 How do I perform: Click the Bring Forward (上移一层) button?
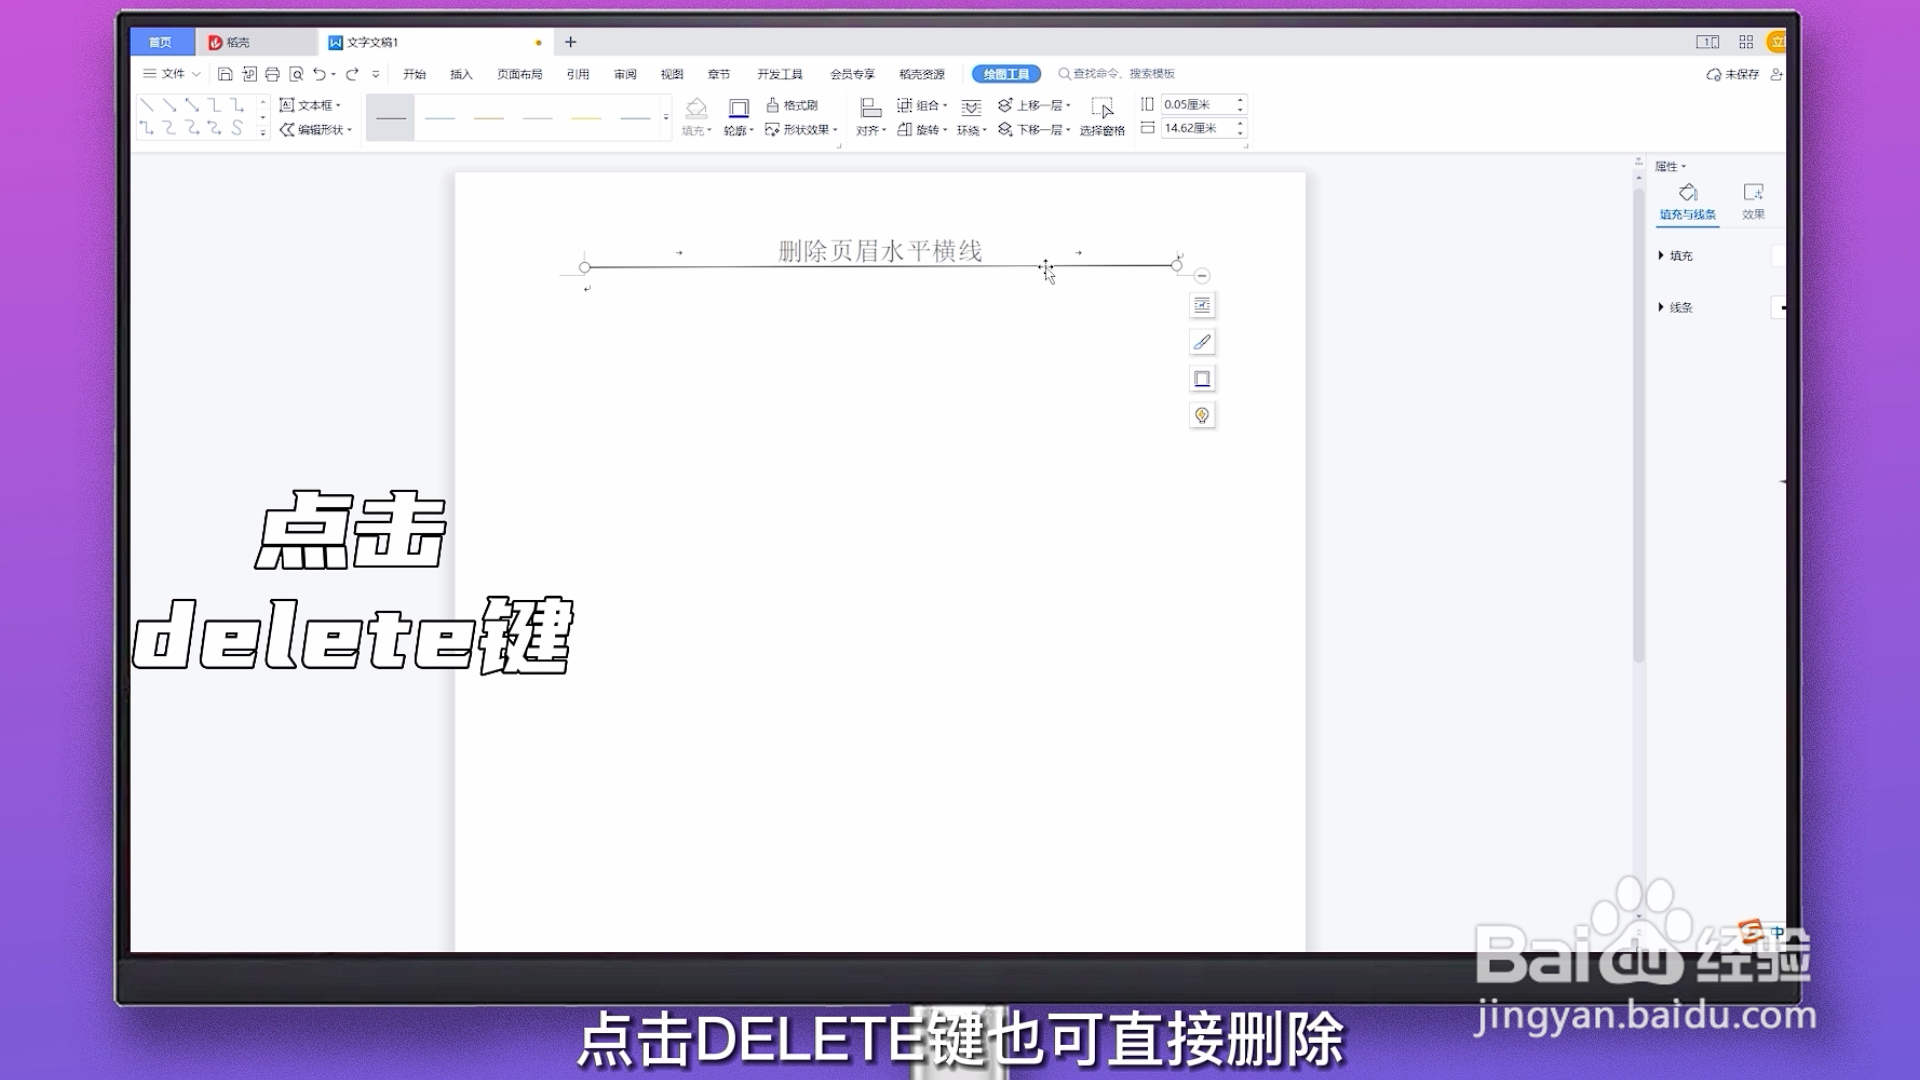coord(1034,105)
